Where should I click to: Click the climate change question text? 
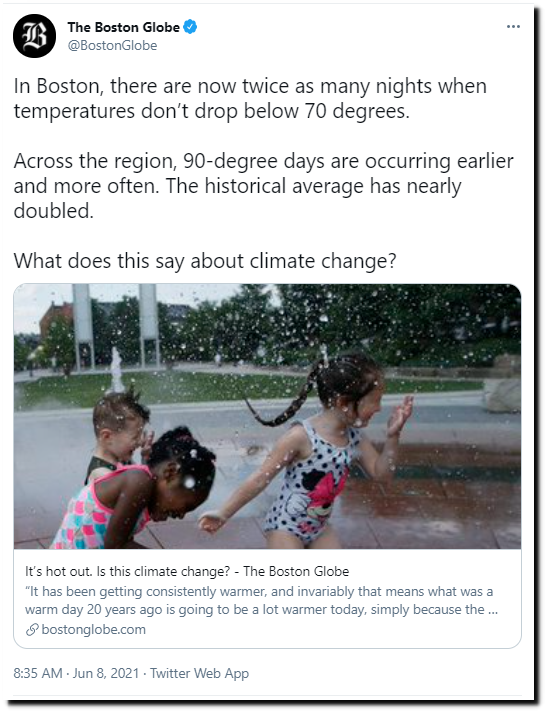point(205,261)
